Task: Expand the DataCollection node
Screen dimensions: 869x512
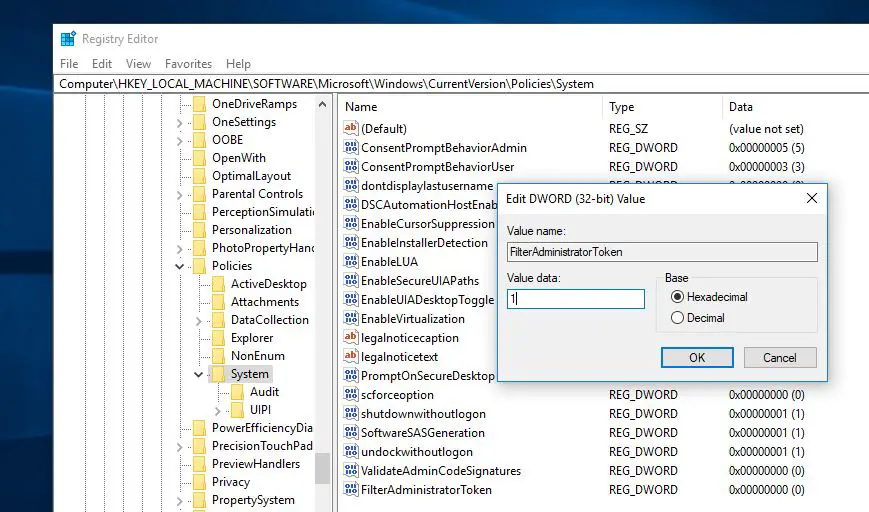Action: 198,321
